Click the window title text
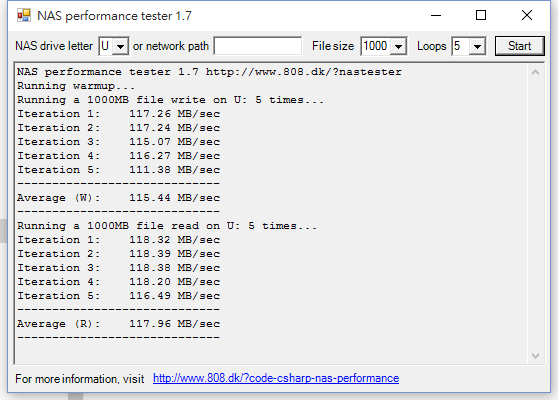558x400 pixels. click(x=114, y=16)
